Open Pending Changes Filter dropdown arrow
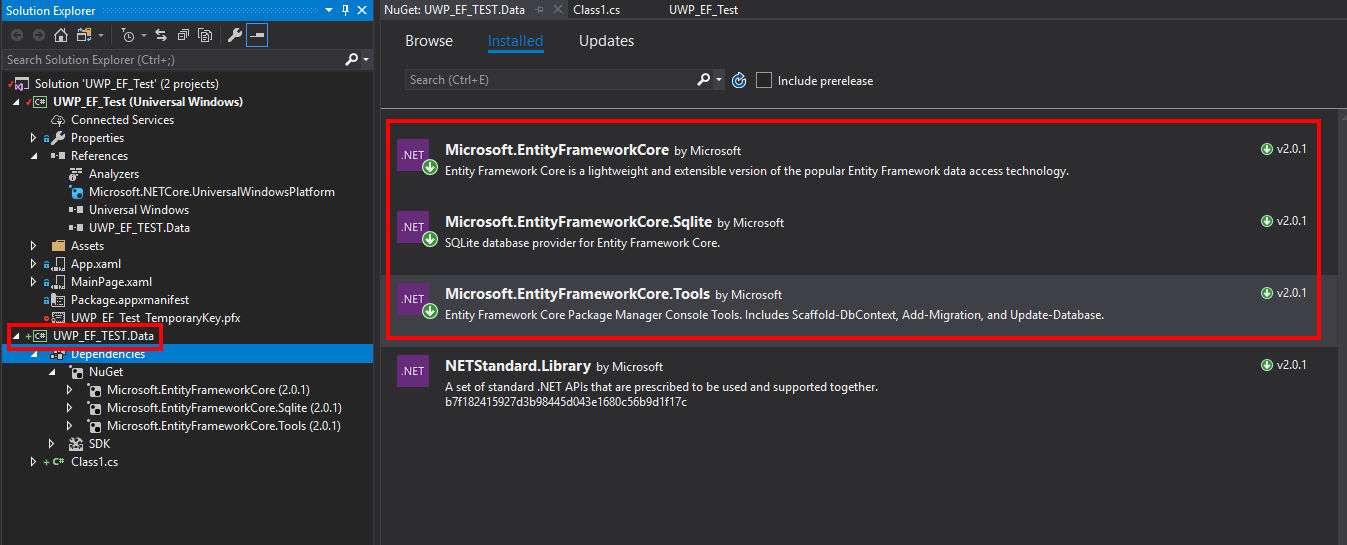Screen dimensions: 1347x545 pyautogui.click(x=144, y=35)
